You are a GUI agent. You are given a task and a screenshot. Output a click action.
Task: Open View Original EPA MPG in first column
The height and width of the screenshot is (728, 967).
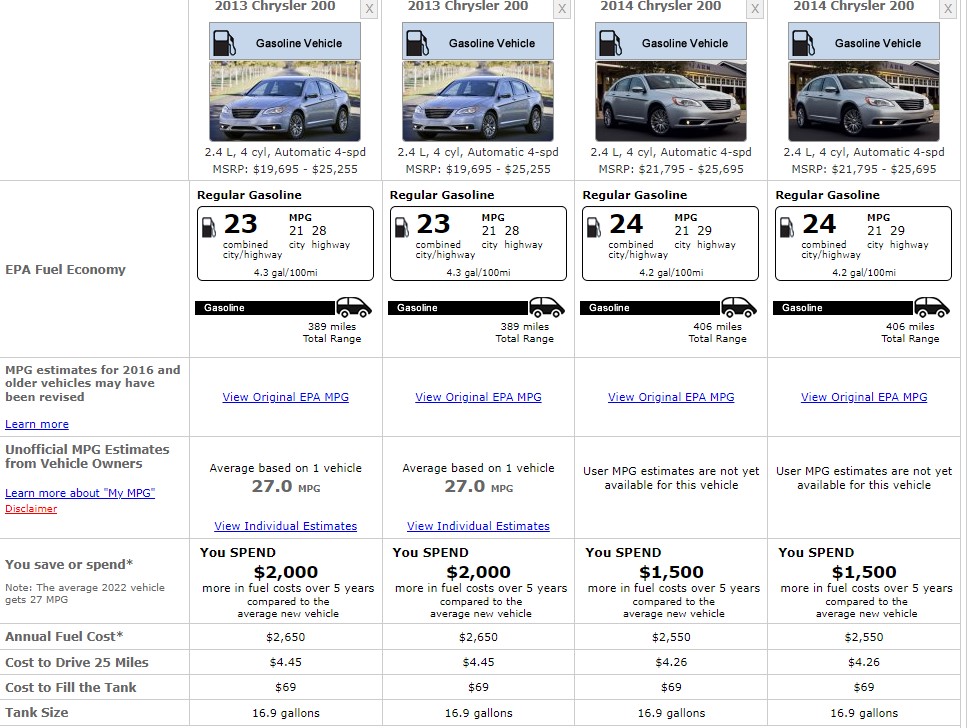coord(286,397)
